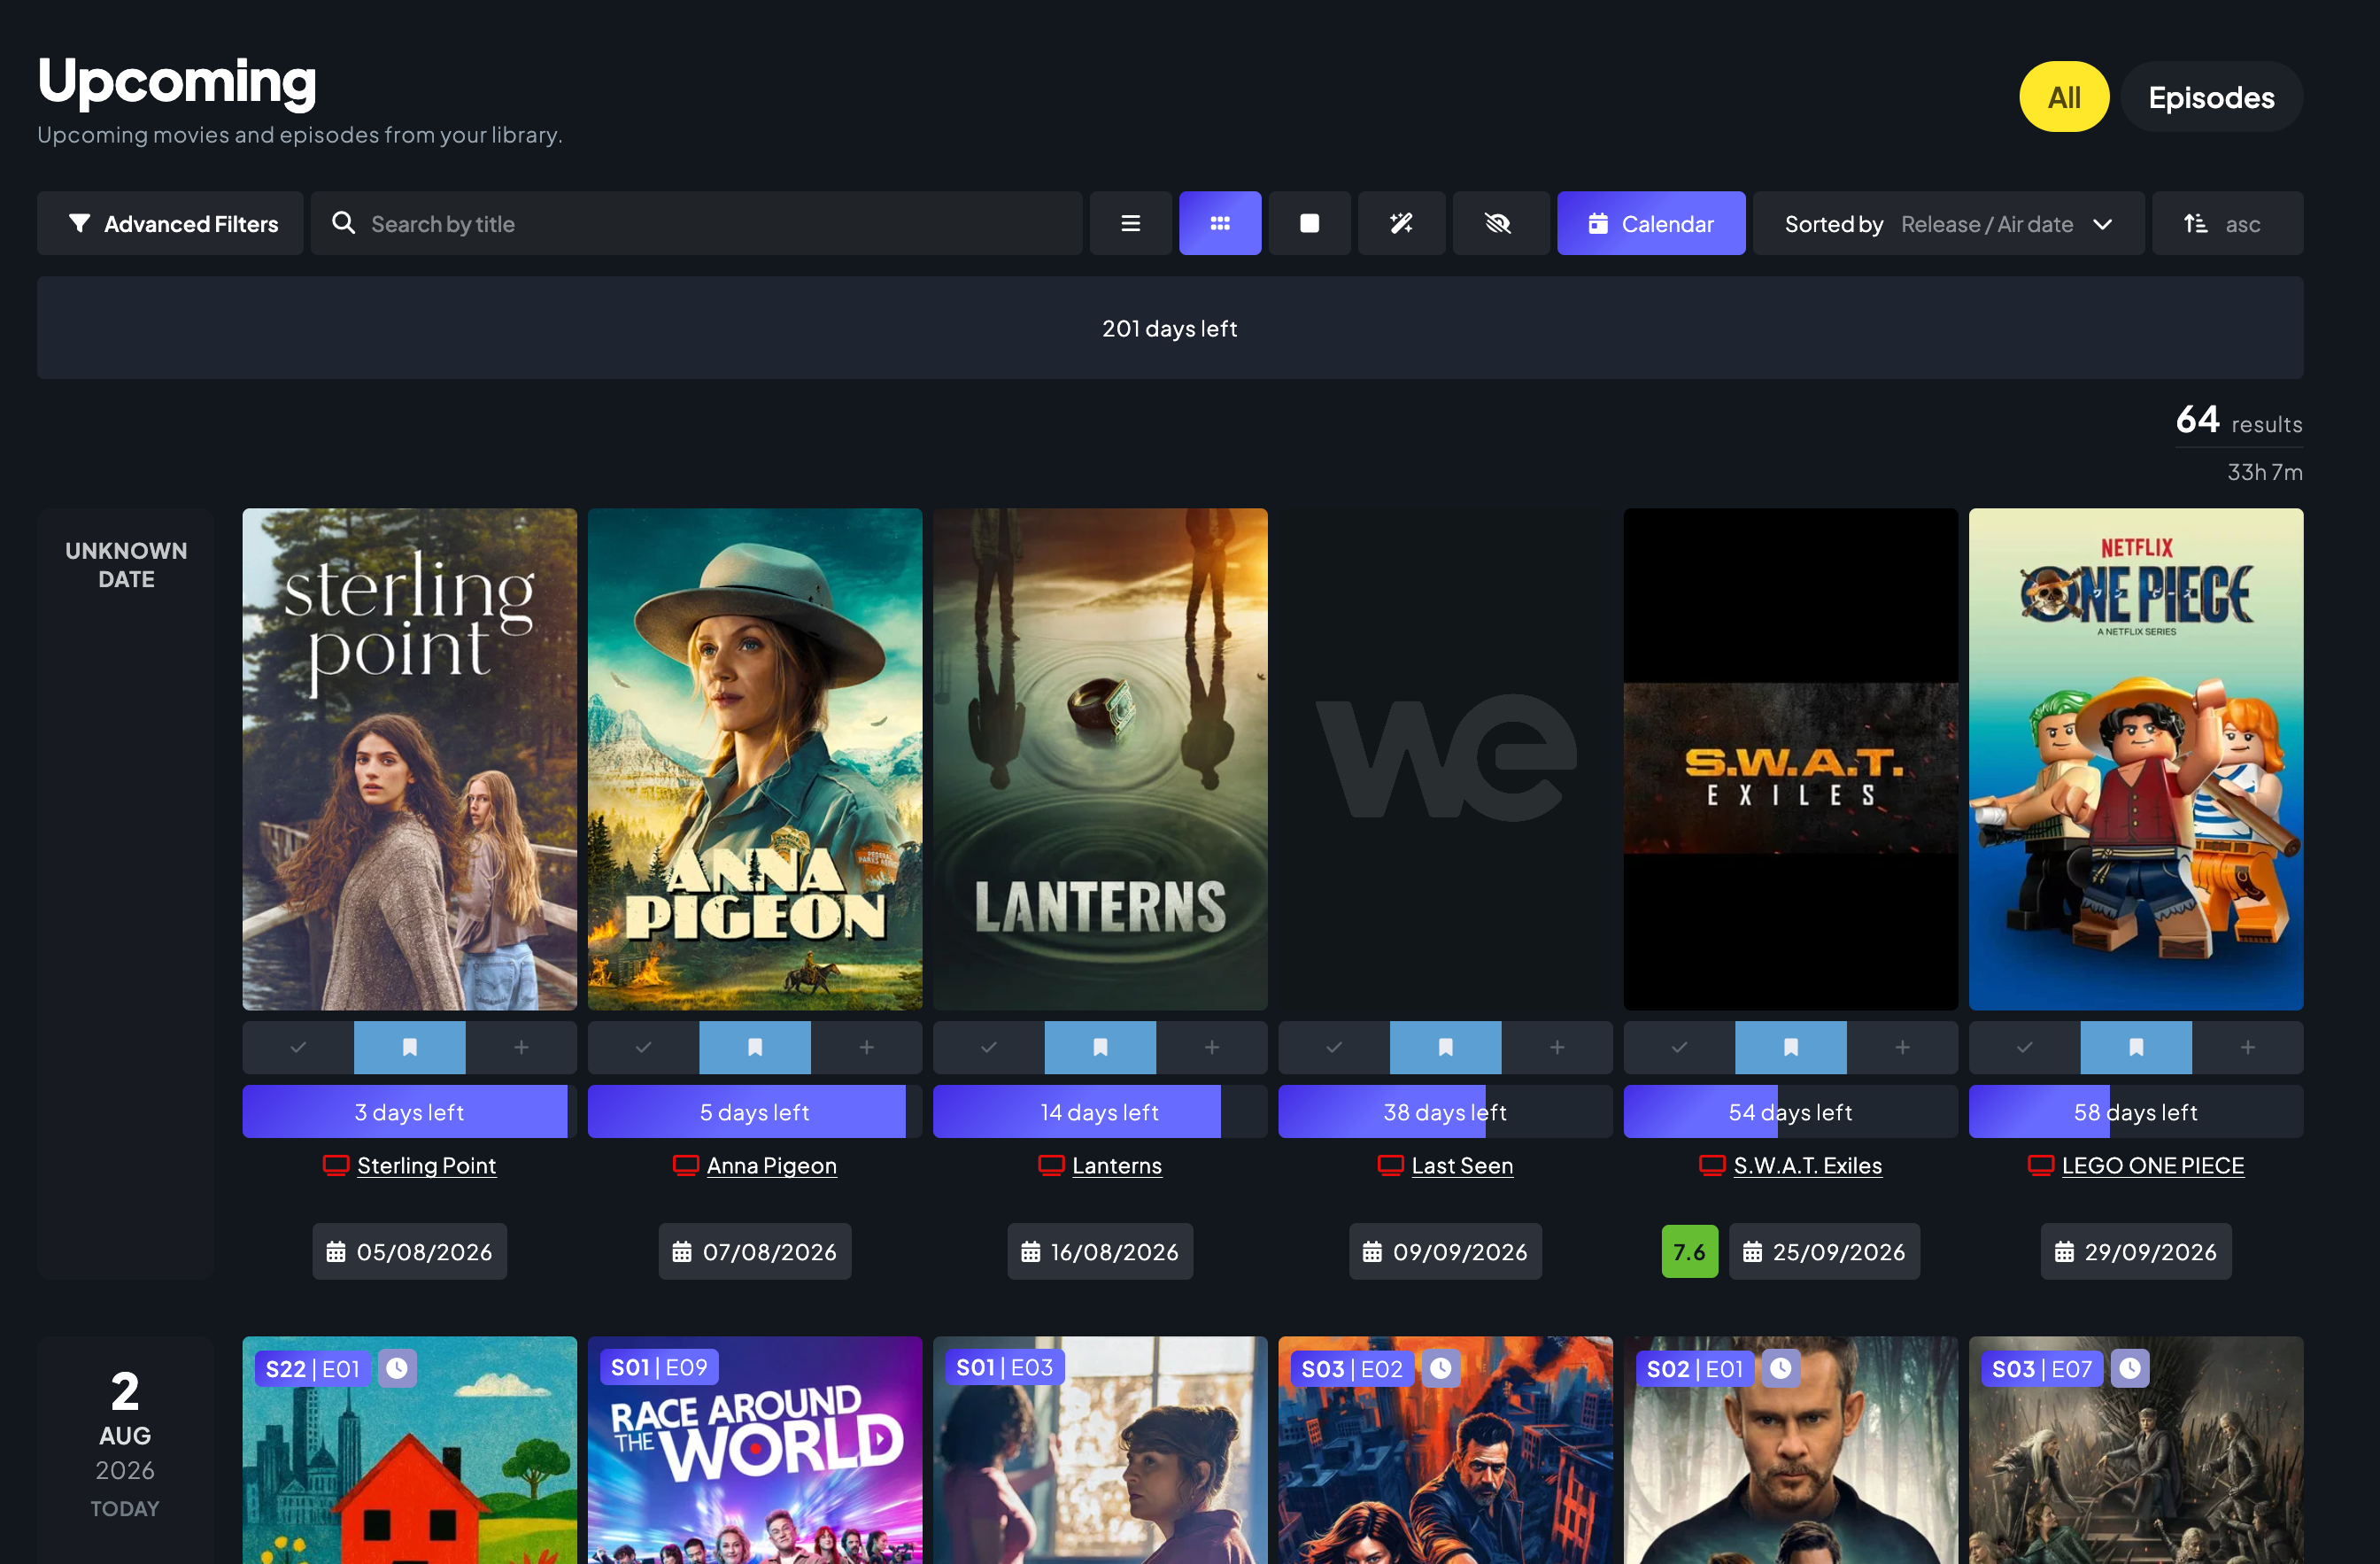Image resolution: width=2380 pixels, height=1564 pixels.
Task: Click the LEGO ONE PIECE poster
Action: pos(2136,759)
